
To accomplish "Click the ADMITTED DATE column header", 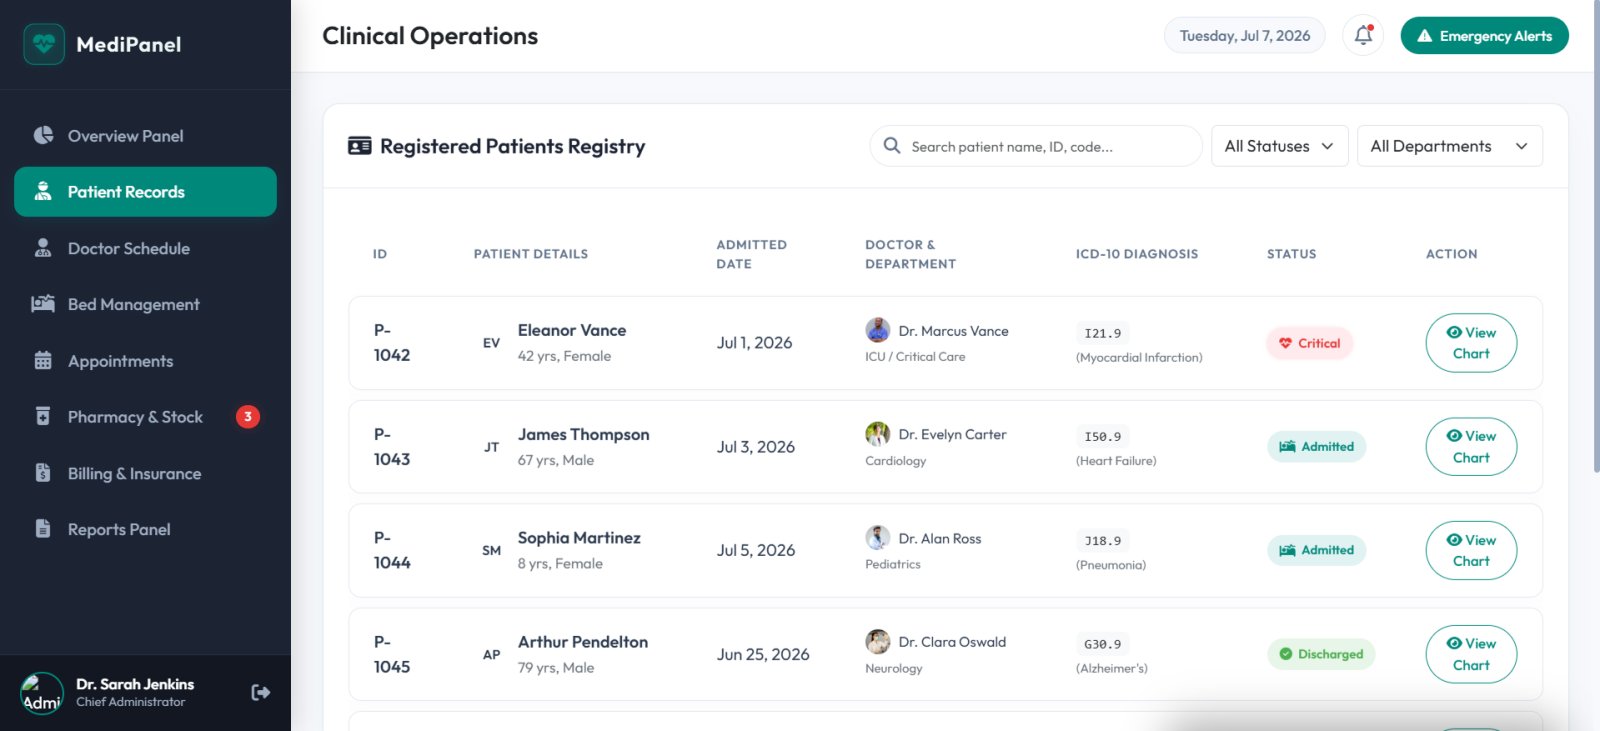I will [x=752, y=254].
